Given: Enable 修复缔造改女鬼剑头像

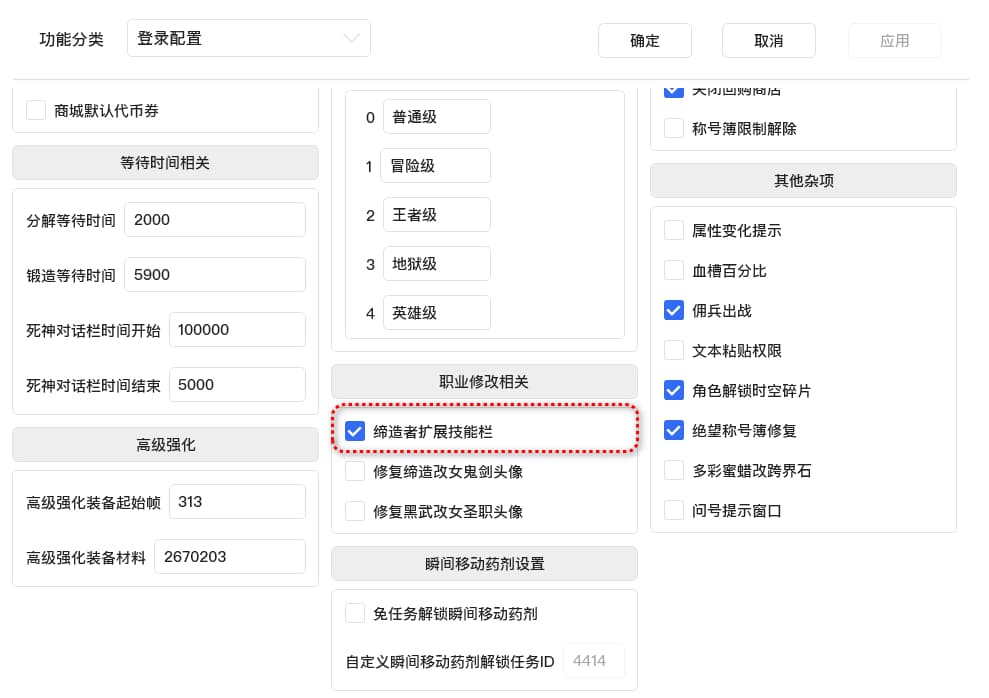Looking at the screenshot, I should click(355, 471).
